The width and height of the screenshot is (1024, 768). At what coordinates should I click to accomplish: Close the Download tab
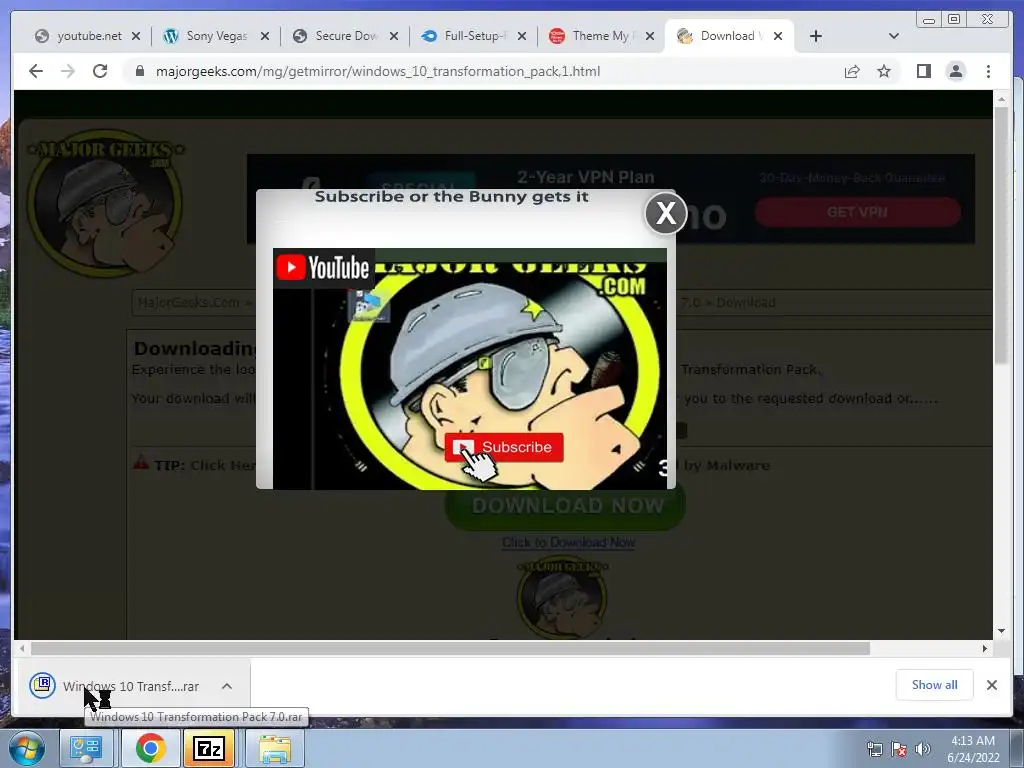pyautogui.click(x=778, y=36)
